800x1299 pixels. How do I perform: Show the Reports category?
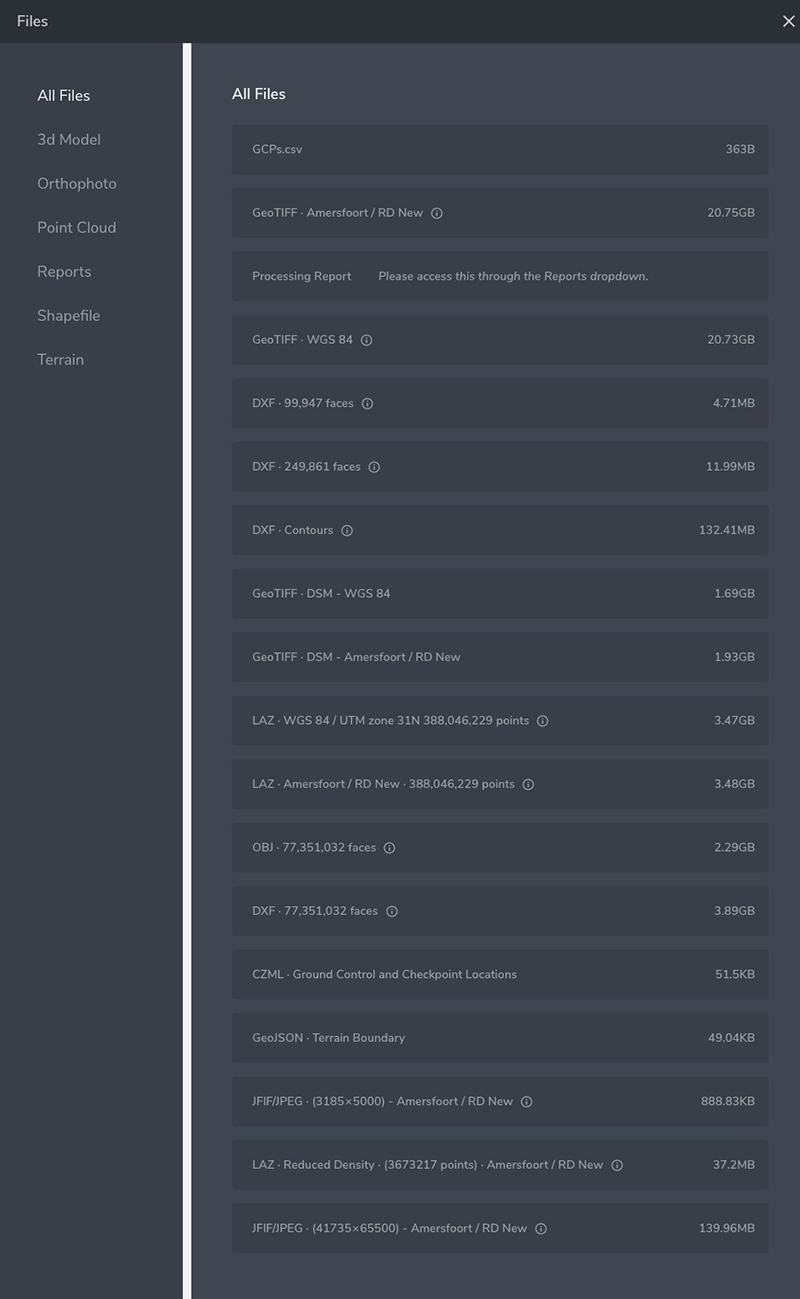click(64, 272)
